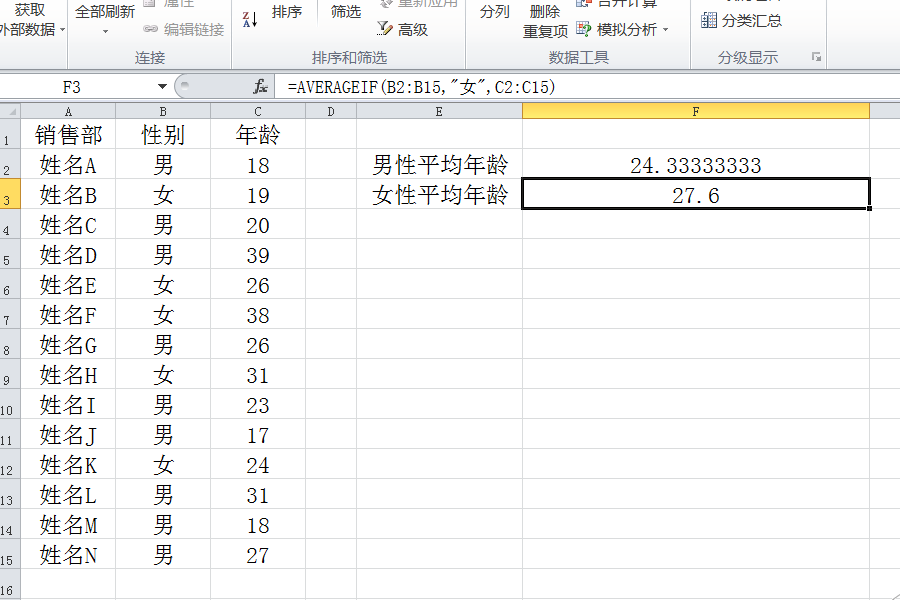
Task: Click 编辑链接 edit links
Action: pos(184,29)
